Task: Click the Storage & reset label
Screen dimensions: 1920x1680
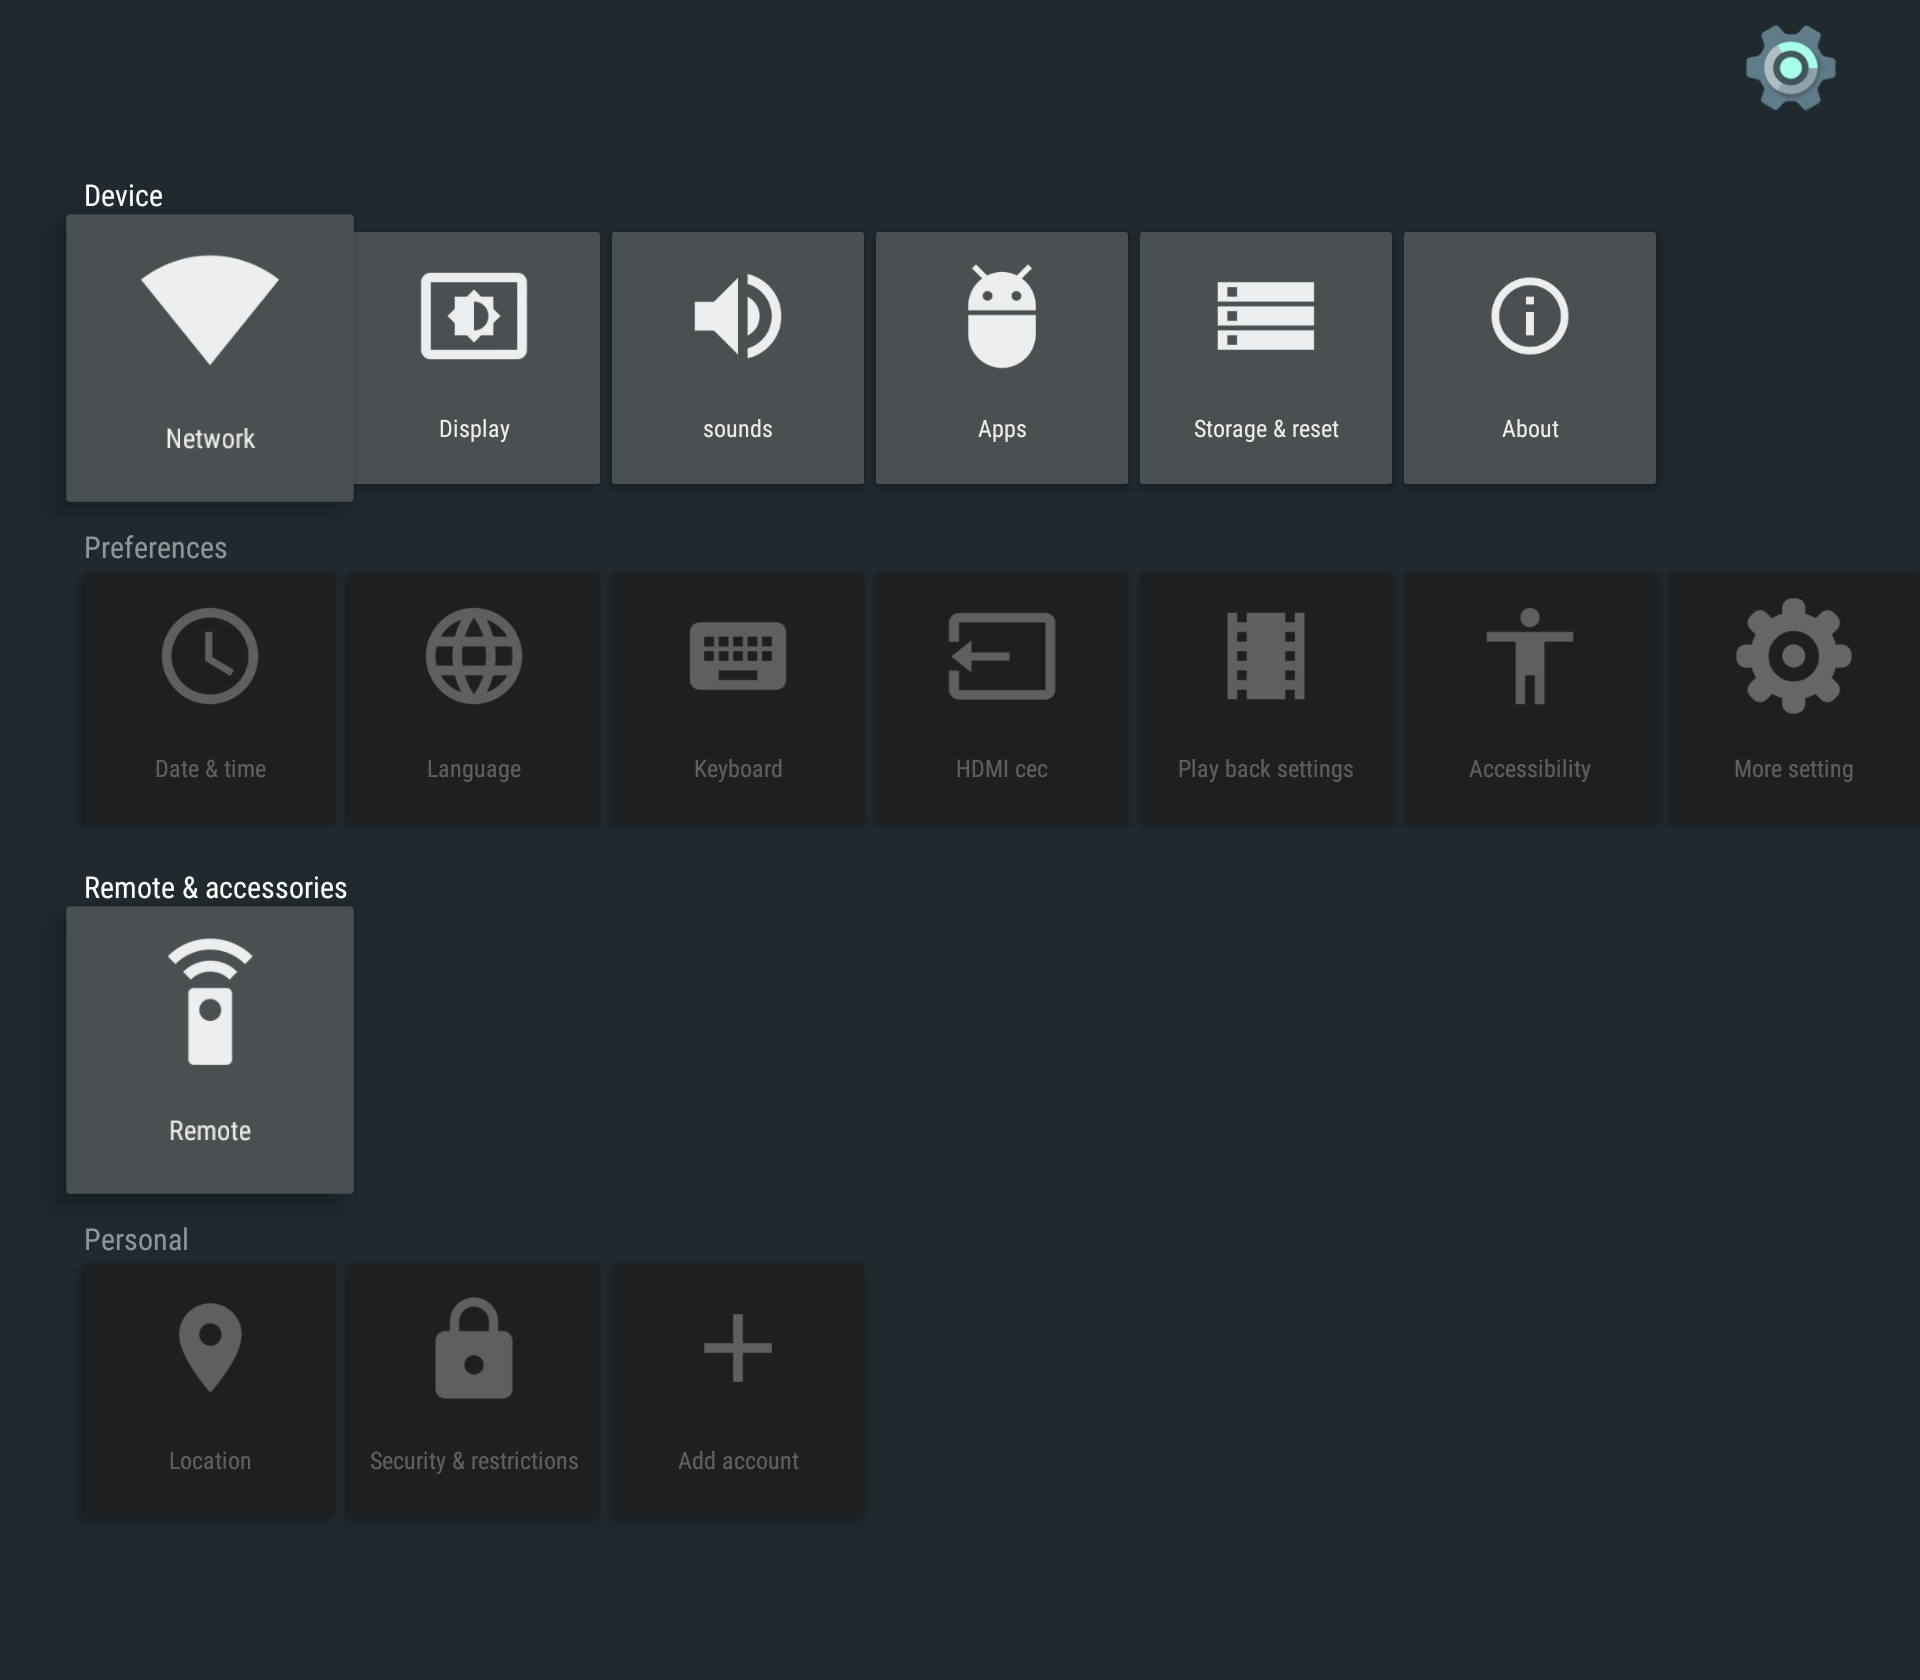Action: [1266, 429]
